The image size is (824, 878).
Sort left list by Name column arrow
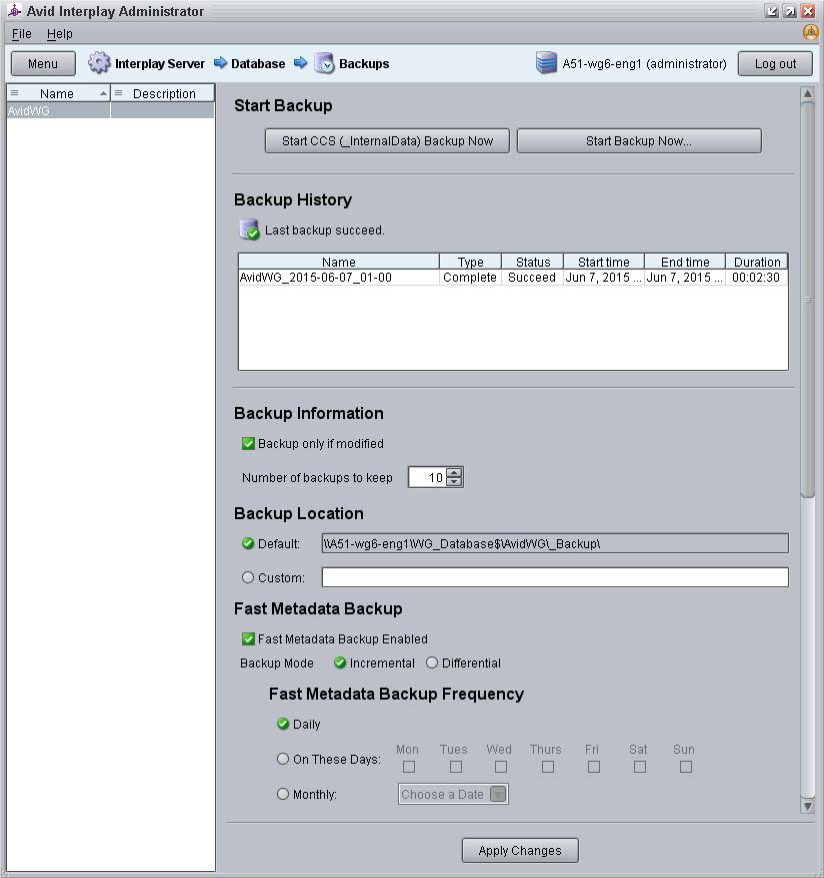point(103,94)
